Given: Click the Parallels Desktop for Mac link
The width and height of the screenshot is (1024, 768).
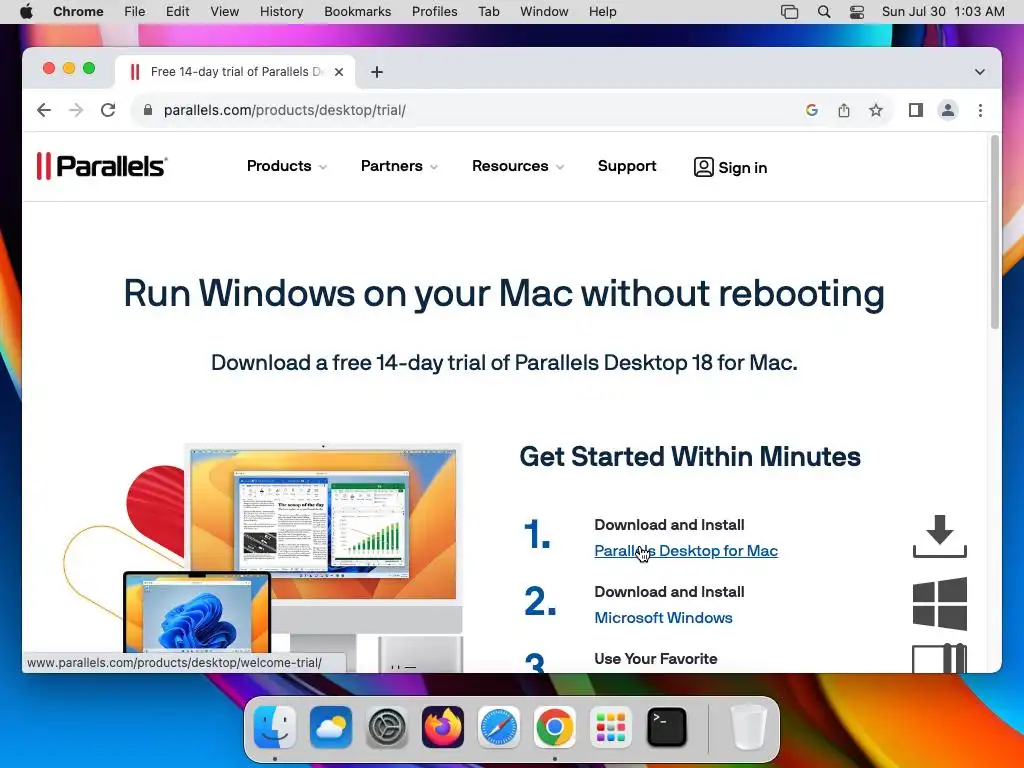Looking at the screenshot, I should pyautogui.click(x=686, y=551).
